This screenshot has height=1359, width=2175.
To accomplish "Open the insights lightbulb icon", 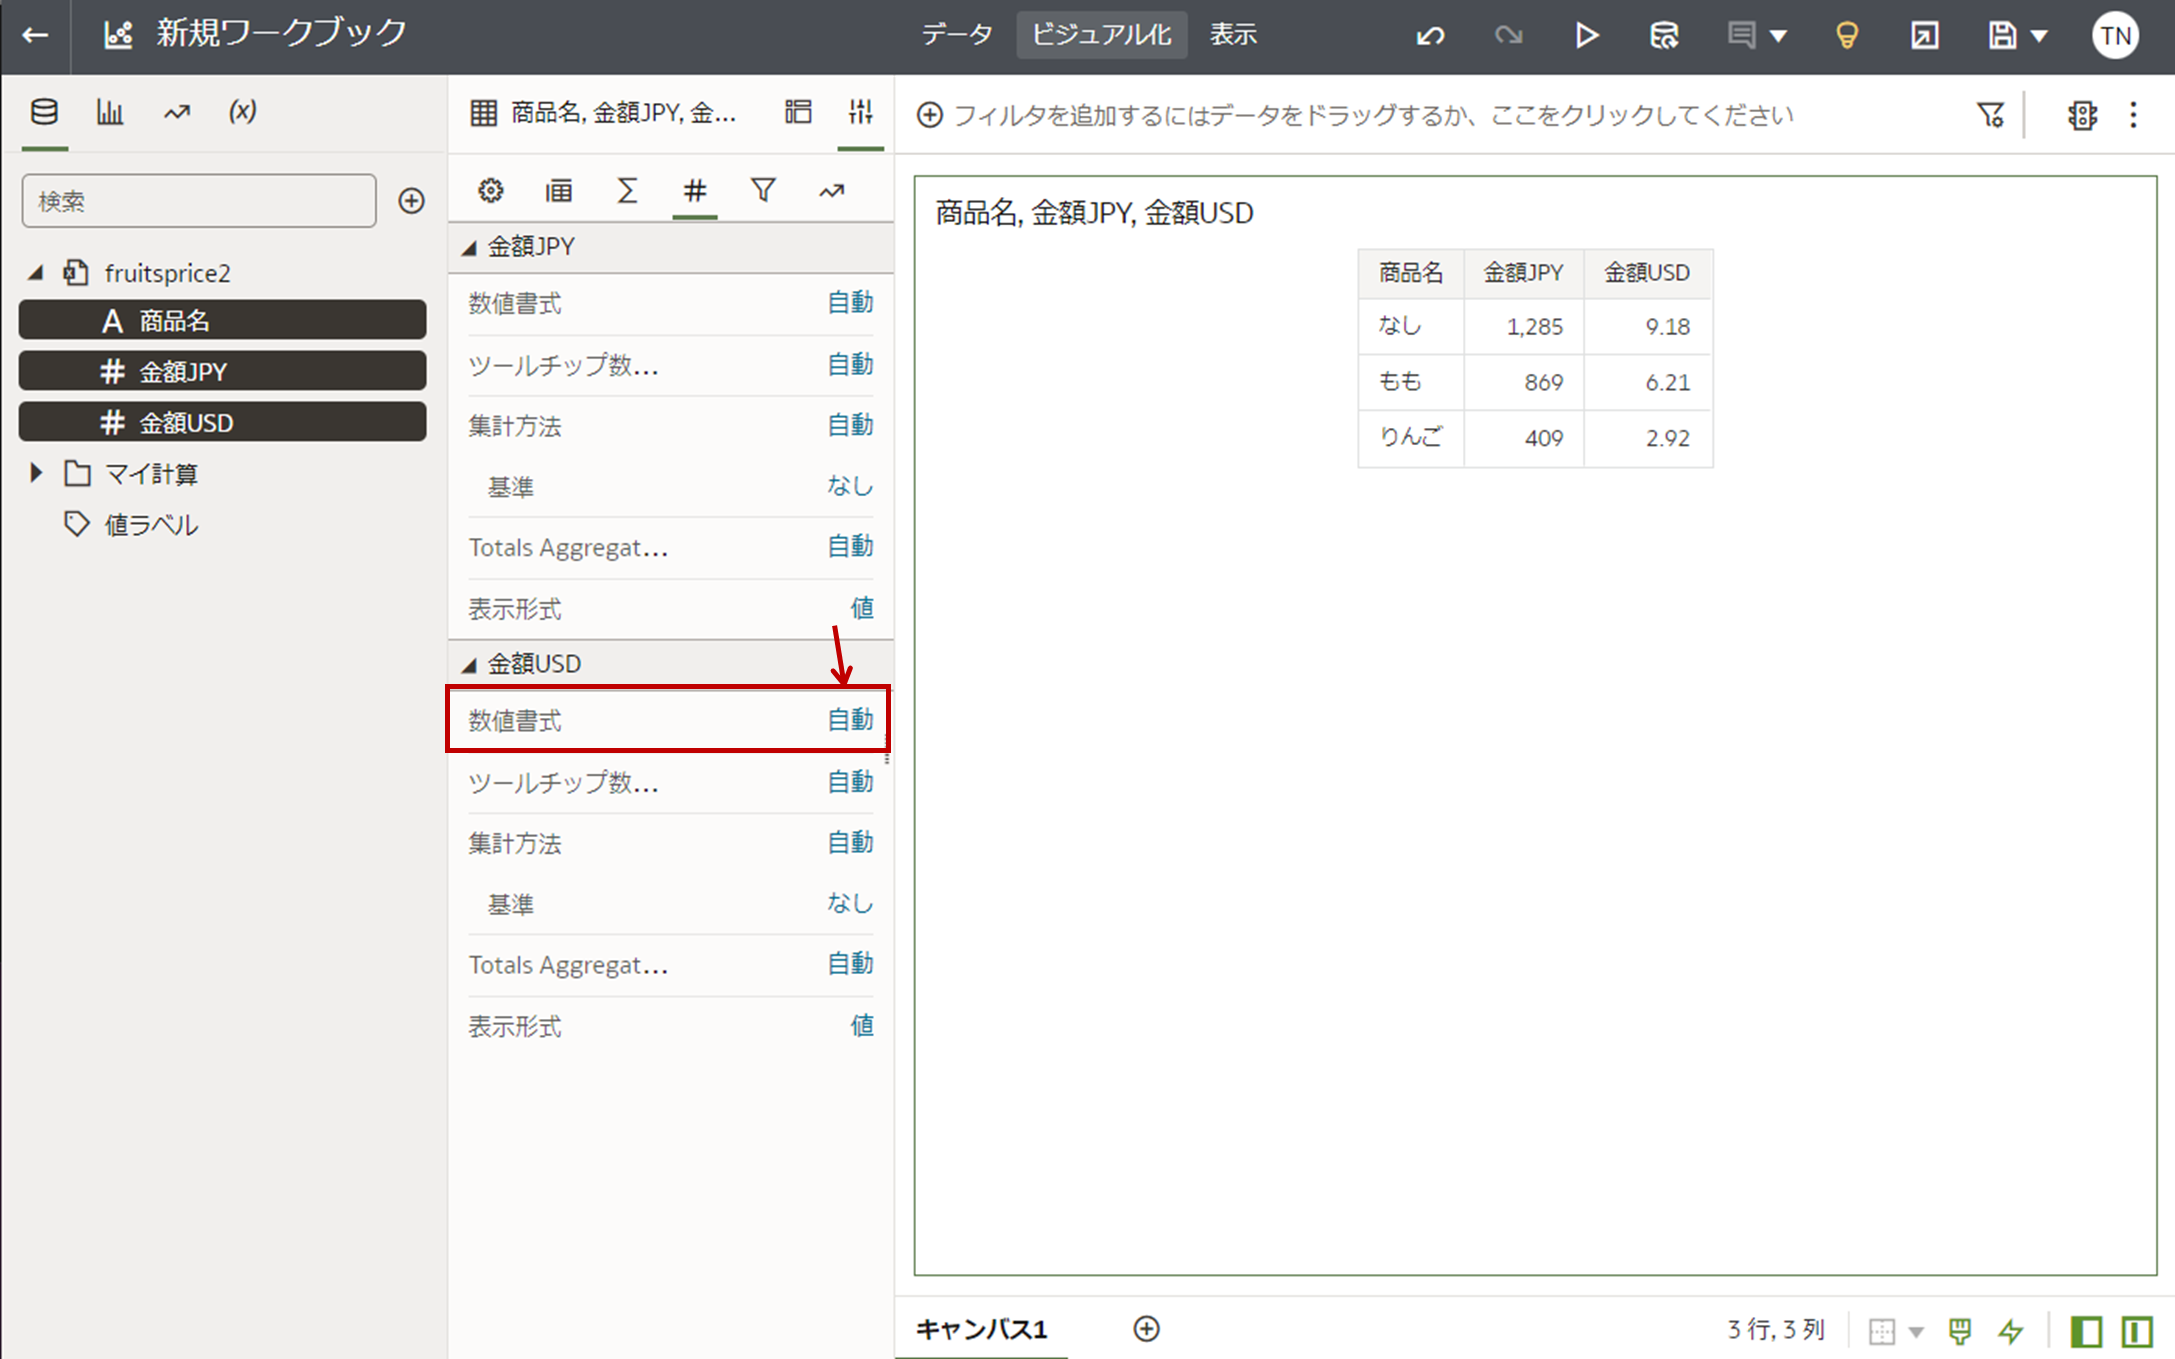I will (1846, 36).
